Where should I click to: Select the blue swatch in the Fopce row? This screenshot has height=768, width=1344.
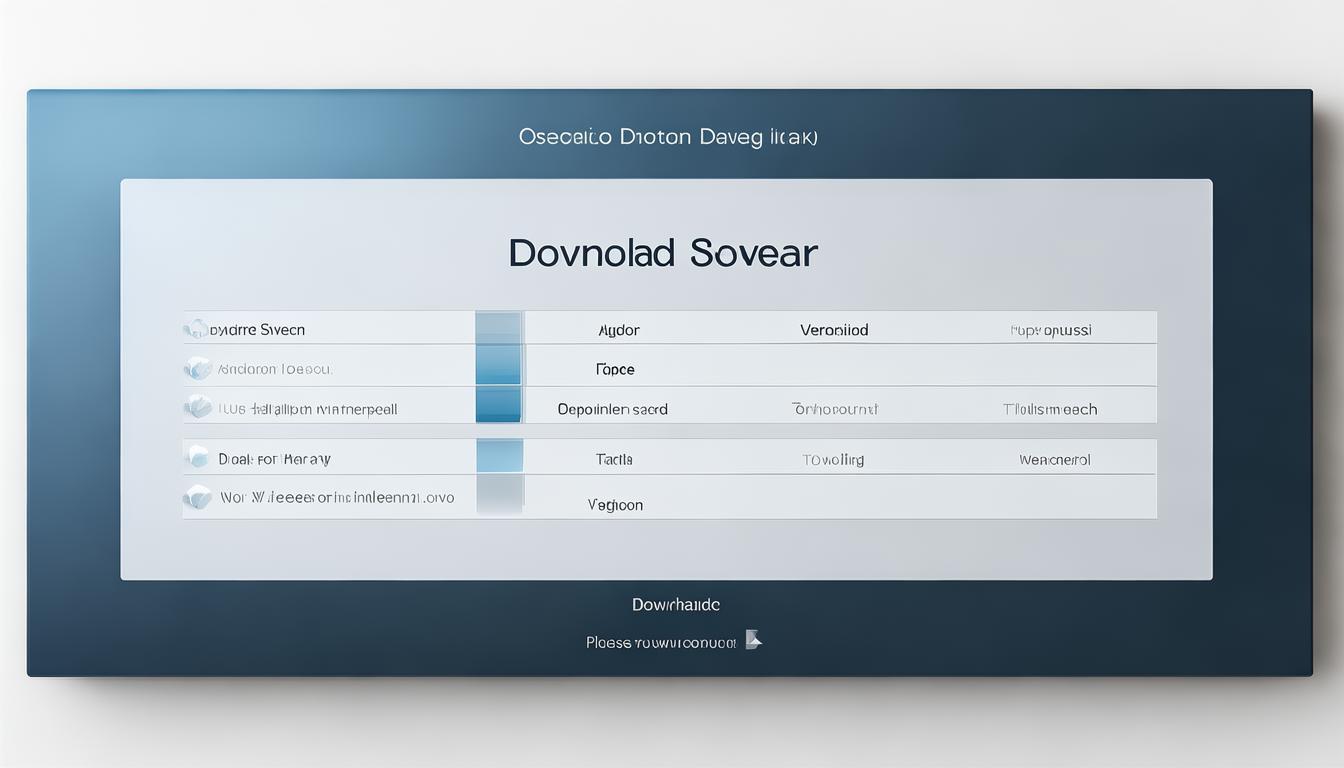498,366
